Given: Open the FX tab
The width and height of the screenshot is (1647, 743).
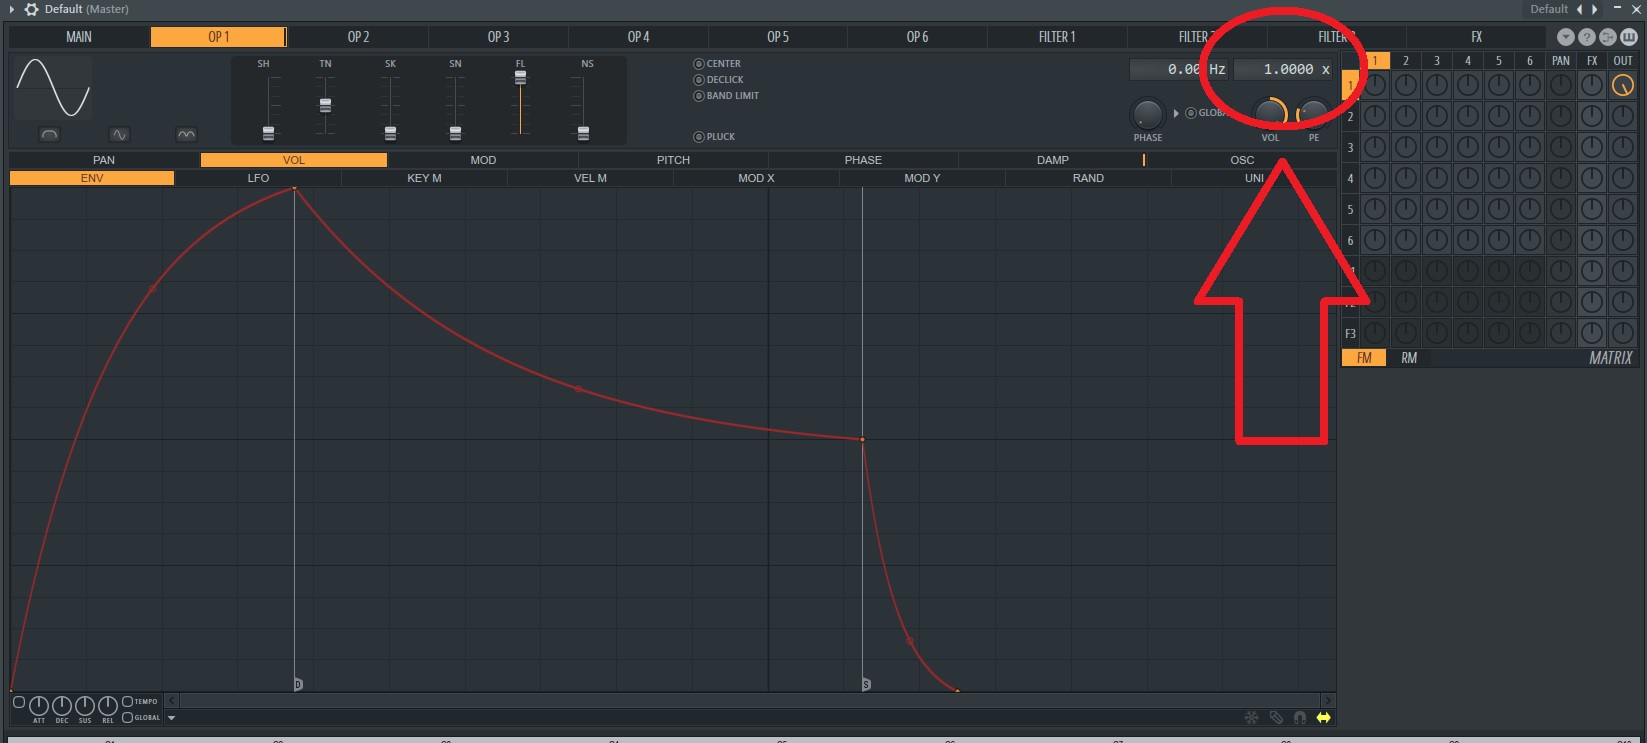Looking at the screenshot, I should point(1476,37).
